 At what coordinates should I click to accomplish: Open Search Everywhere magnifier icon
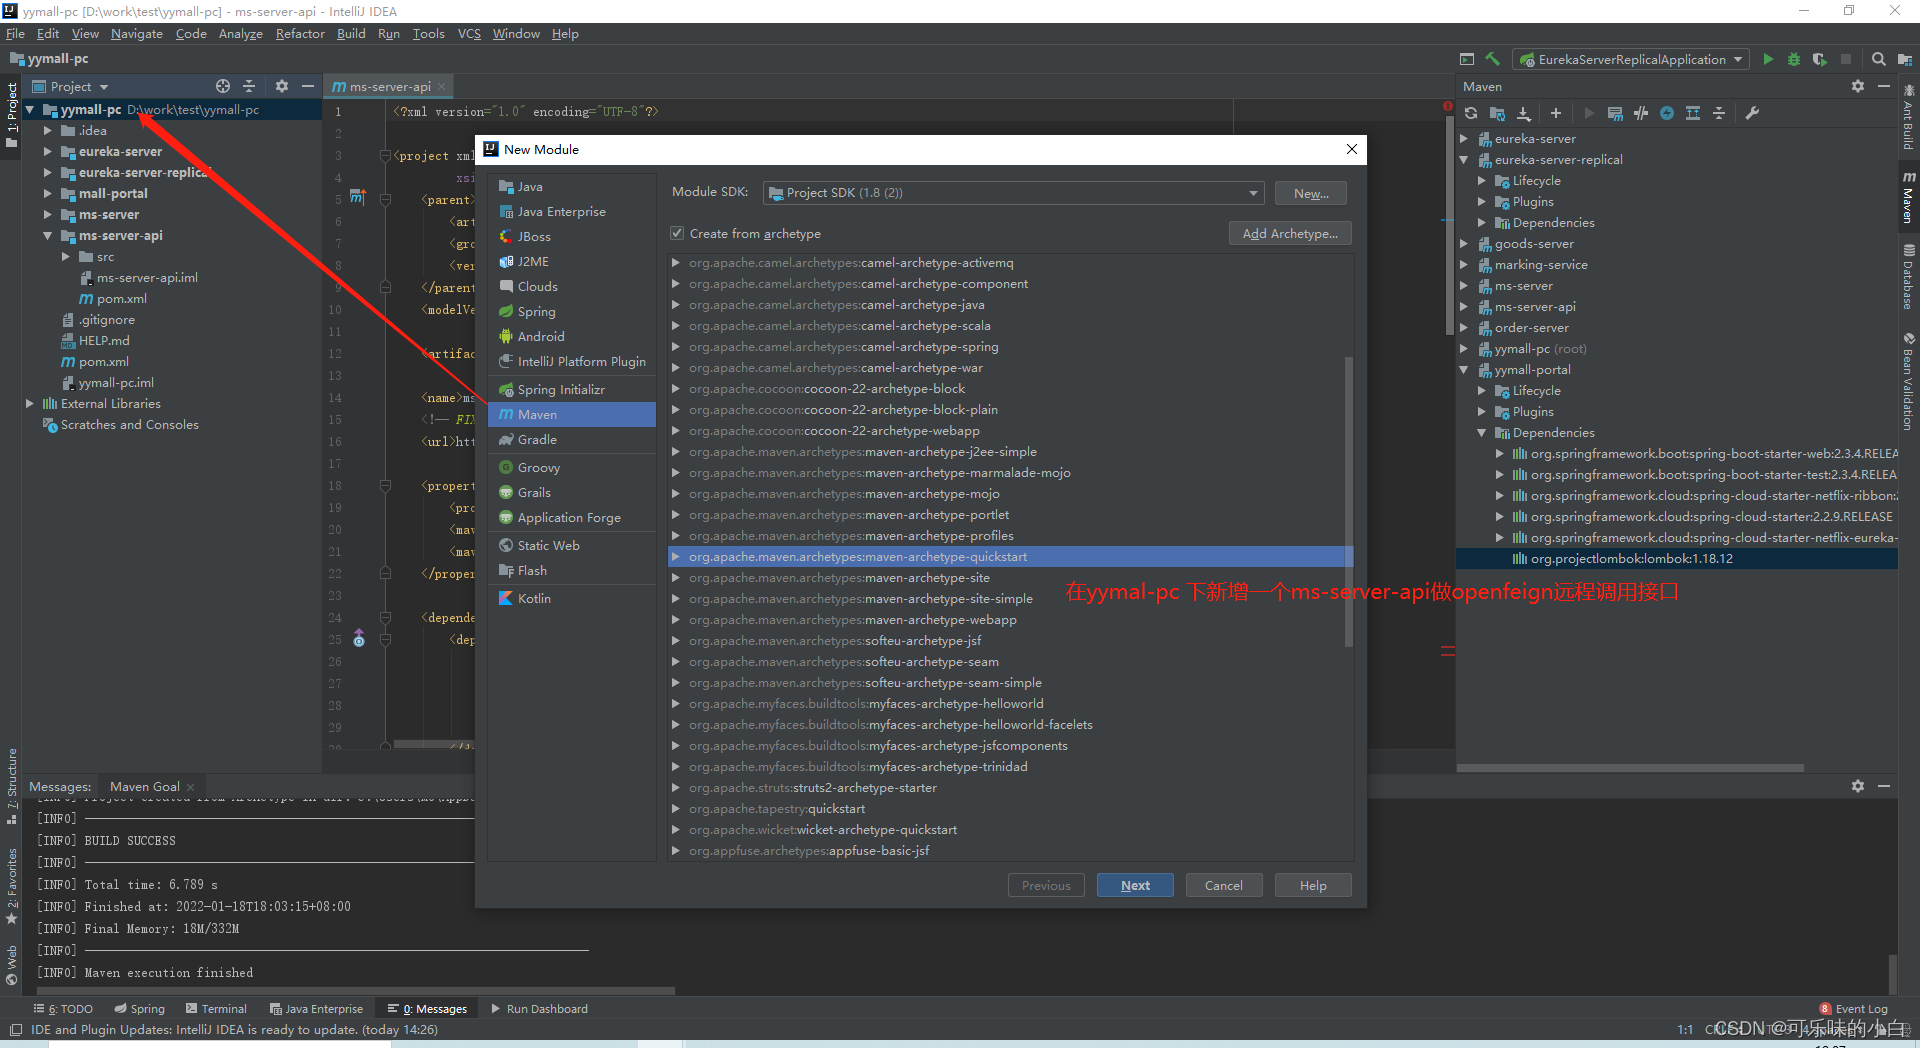pos(1879,59)
